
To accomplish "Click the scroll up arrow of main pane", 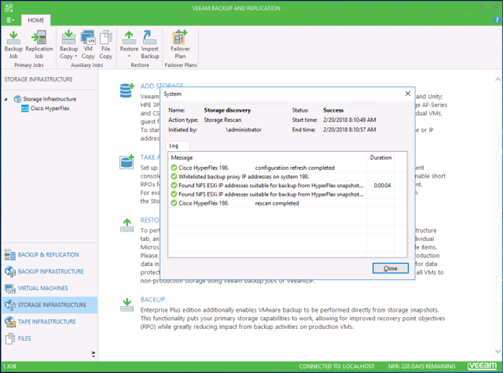I will [498, 79].
